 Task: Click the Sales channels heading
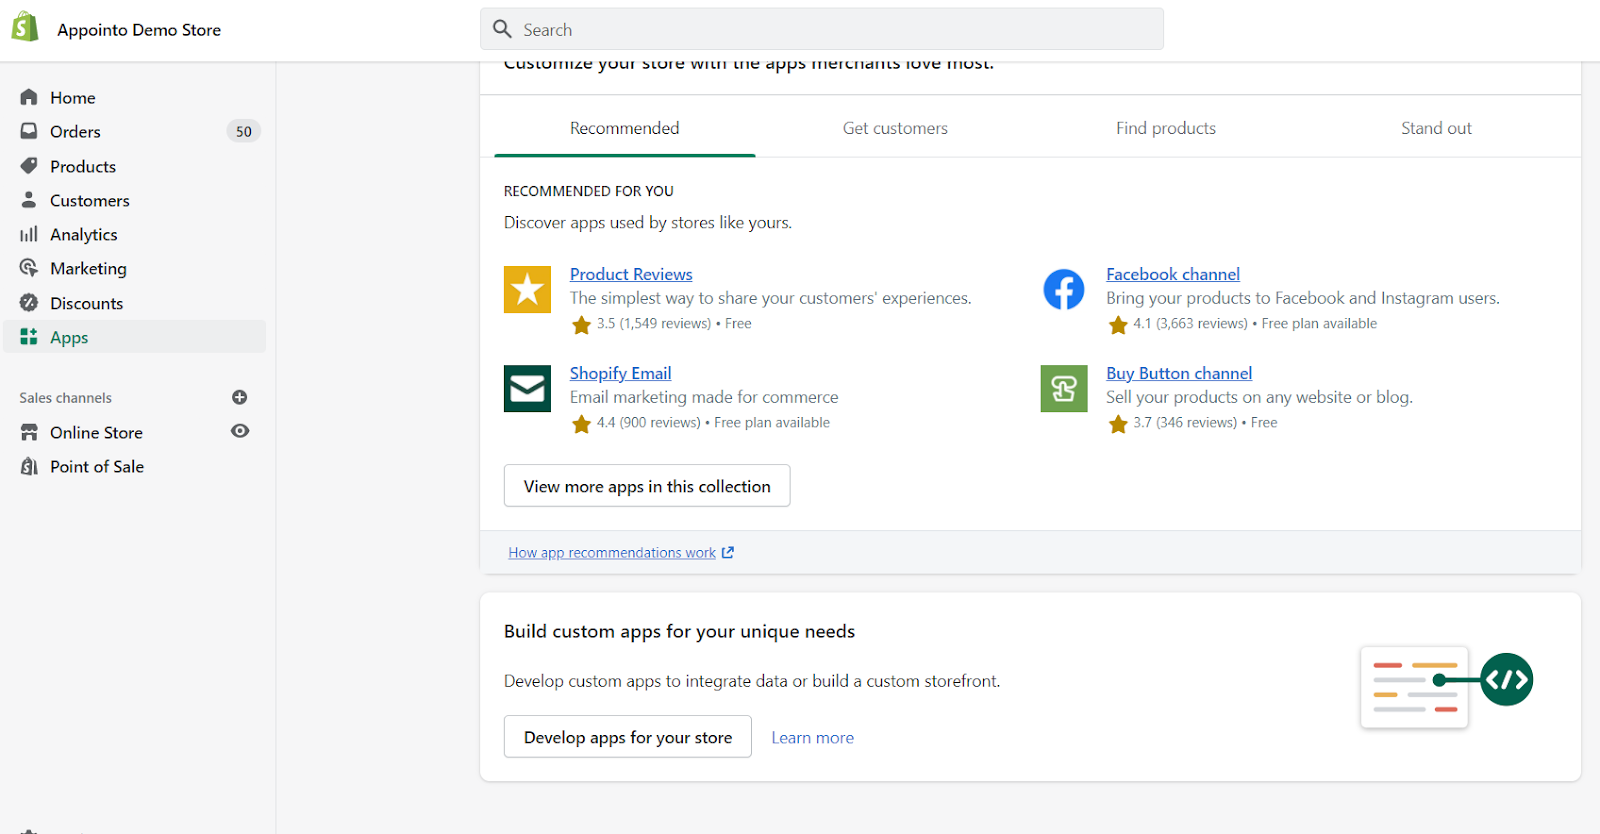click(x=65, y=398)
